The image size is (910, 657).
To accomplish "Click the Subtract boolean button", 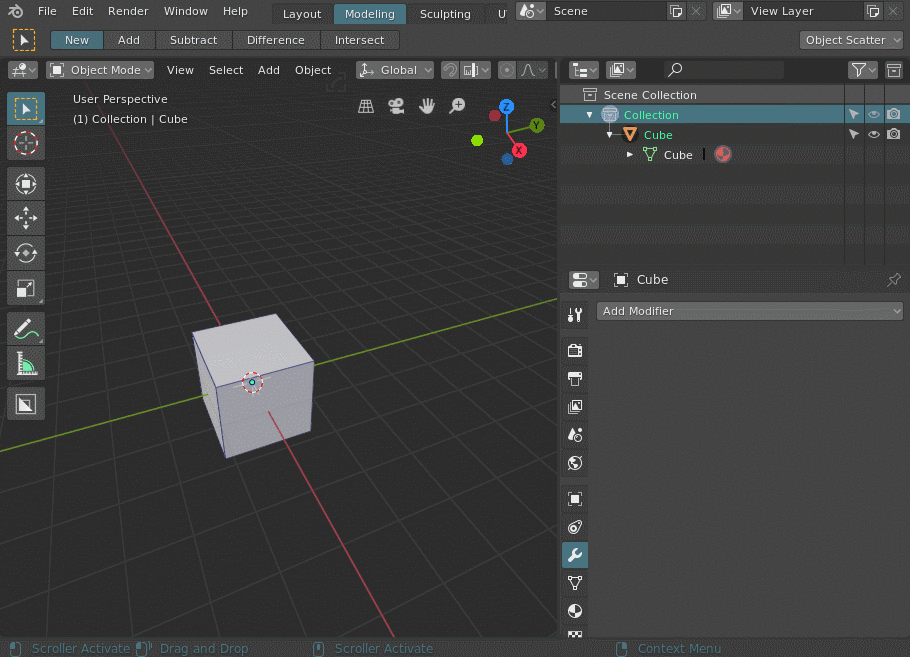I will pos(194,40).
